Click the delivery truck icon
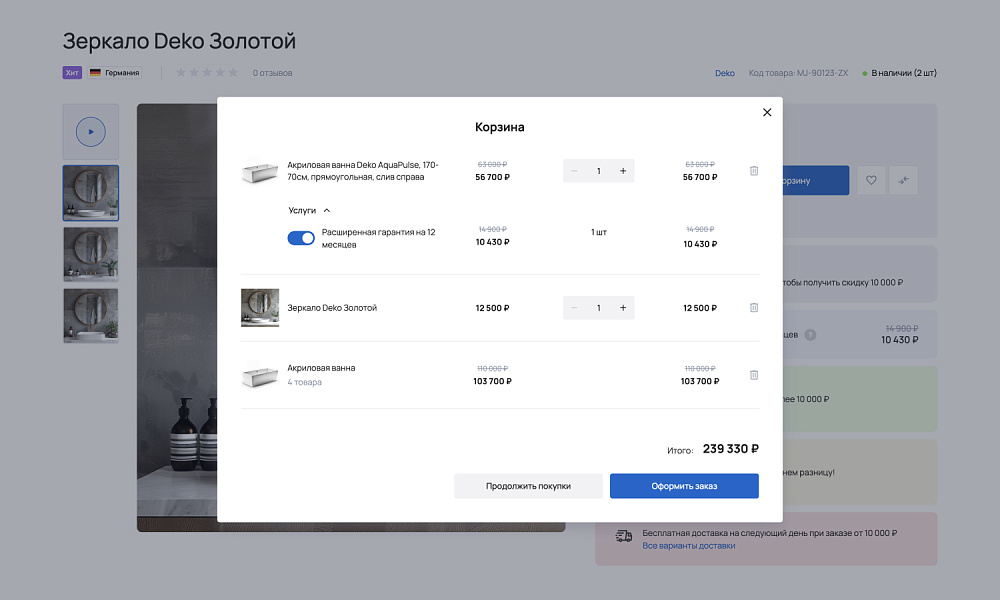The image size is (1000, 600). (x=623, y=537)
